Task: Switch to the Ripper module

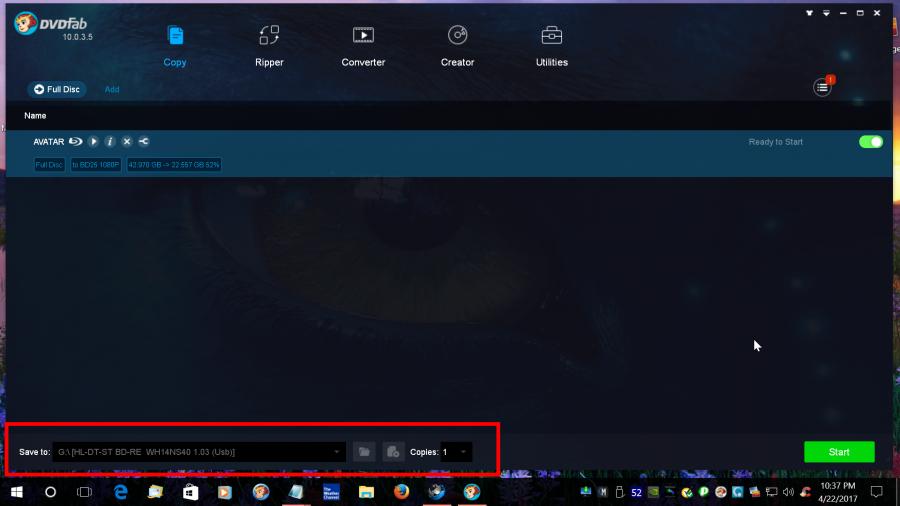Action: coord(269,46)
